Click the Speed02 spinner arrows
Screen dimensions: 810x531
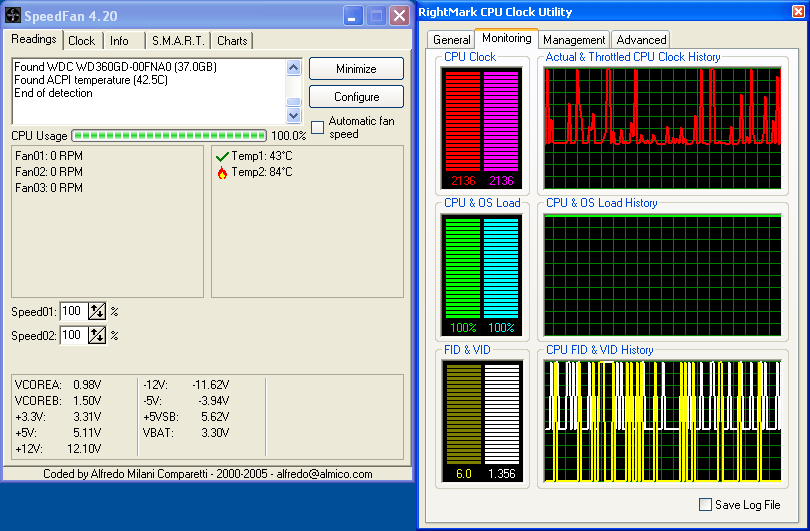[97, 336]
